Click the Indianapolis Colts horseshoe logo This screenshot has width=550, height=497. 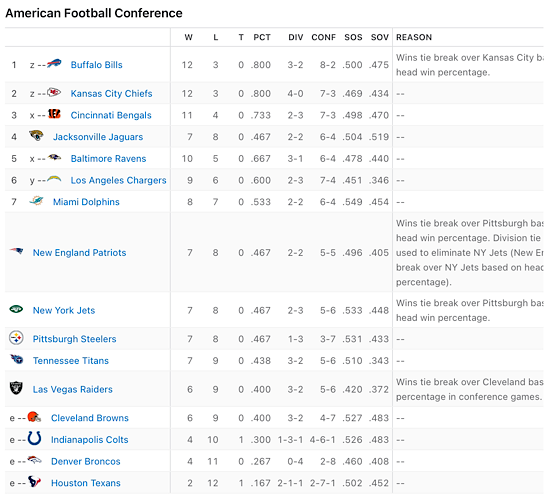tap(34, 438)
